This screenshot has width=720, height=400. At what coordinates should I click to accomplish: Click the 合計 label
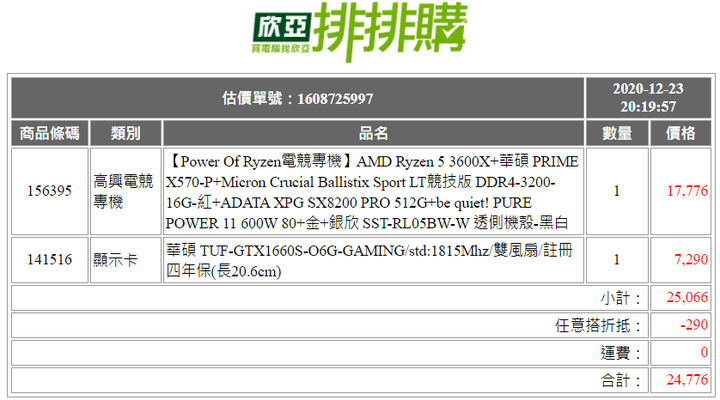621,381
